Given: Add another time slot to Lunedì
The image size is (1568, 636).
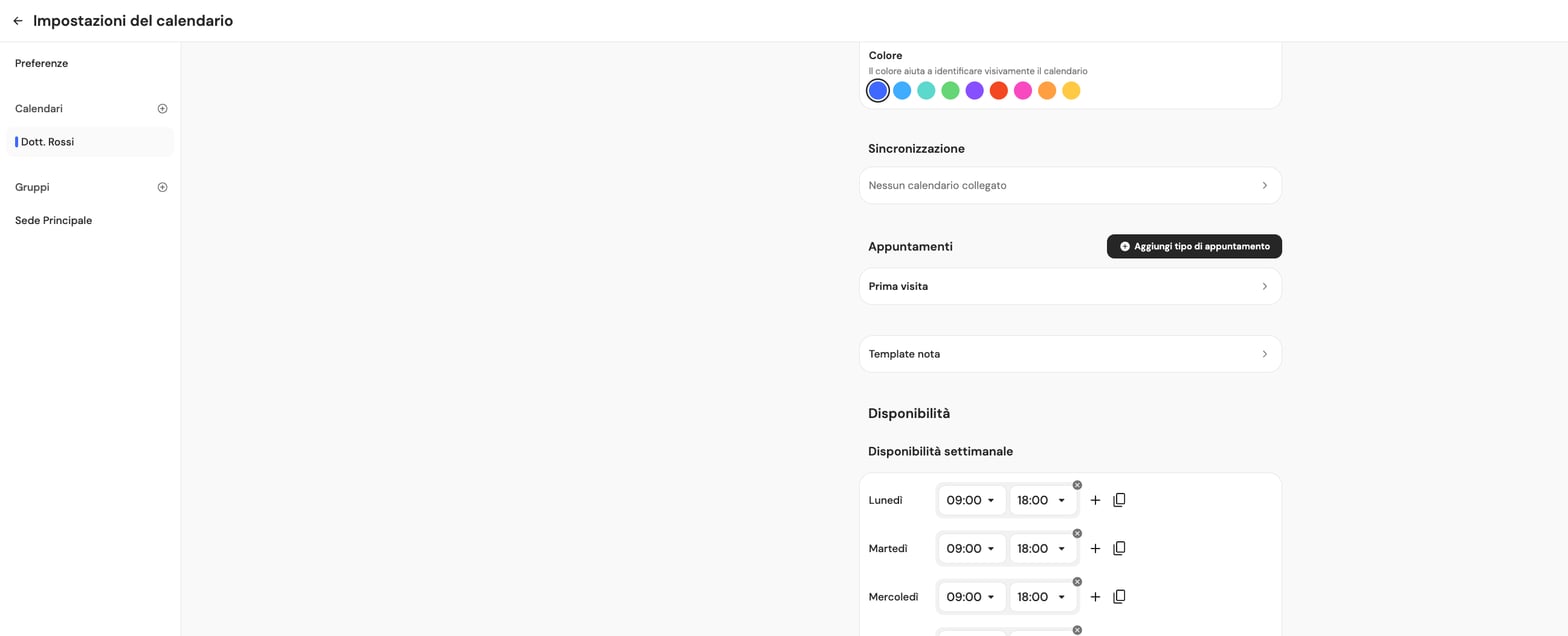Looking at the screenshot, I should point(1095,500).
